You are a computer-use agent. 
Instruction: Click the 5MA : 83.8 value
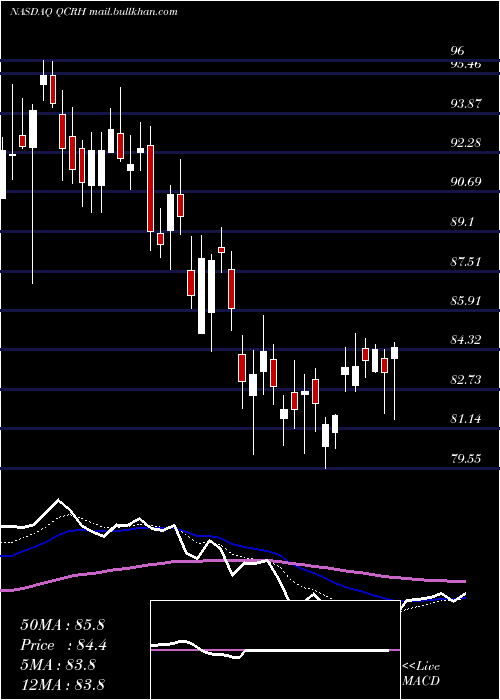[58, 665]
